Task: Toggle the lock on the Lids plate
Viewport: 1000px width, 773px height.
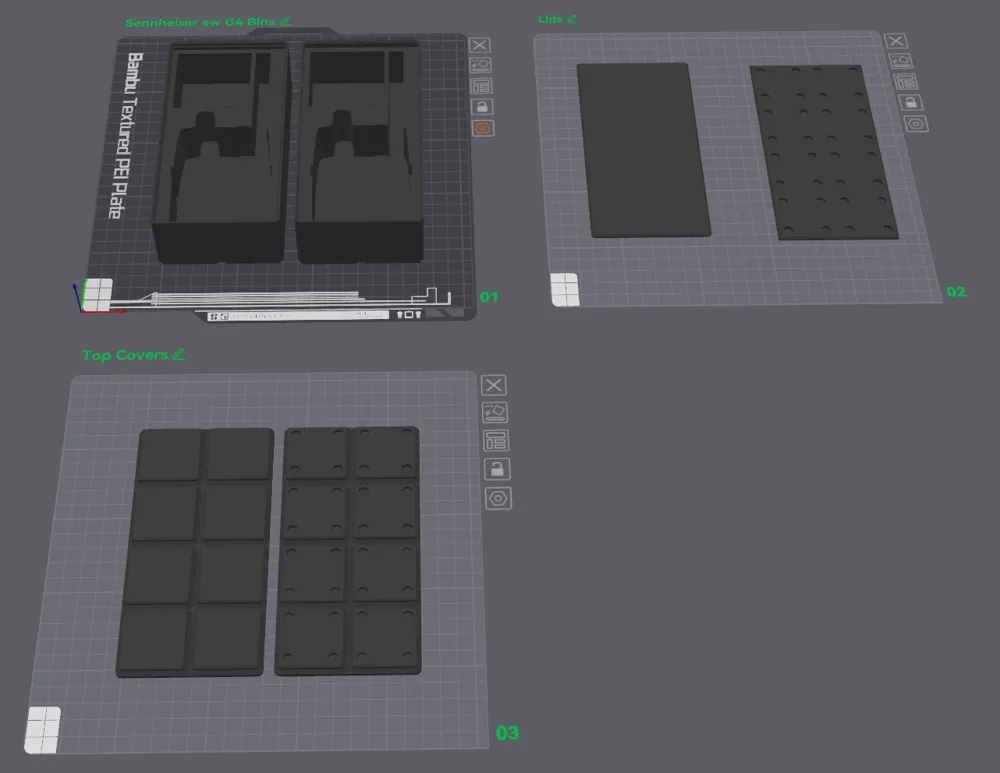Action: click(911, 102)
